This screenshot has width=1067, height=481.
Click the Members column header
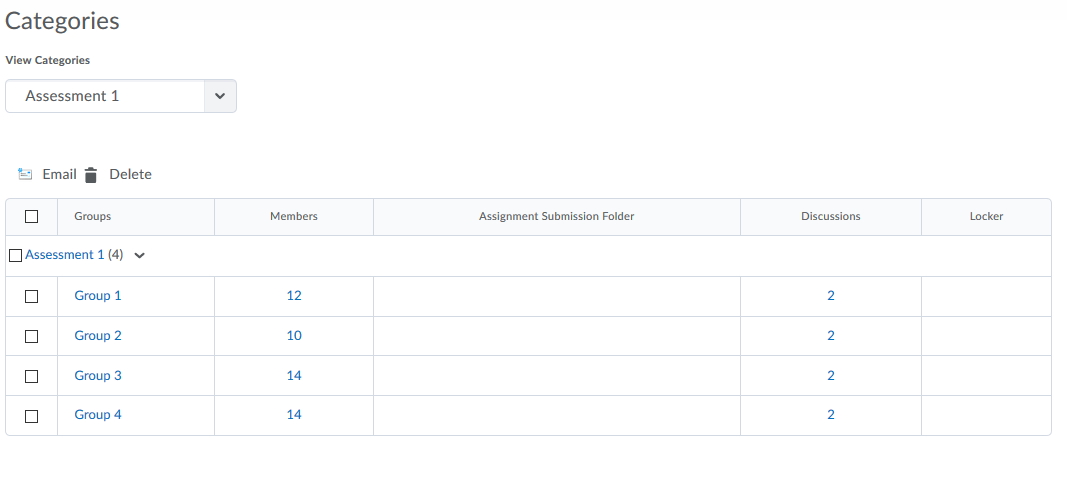[294, 216]
